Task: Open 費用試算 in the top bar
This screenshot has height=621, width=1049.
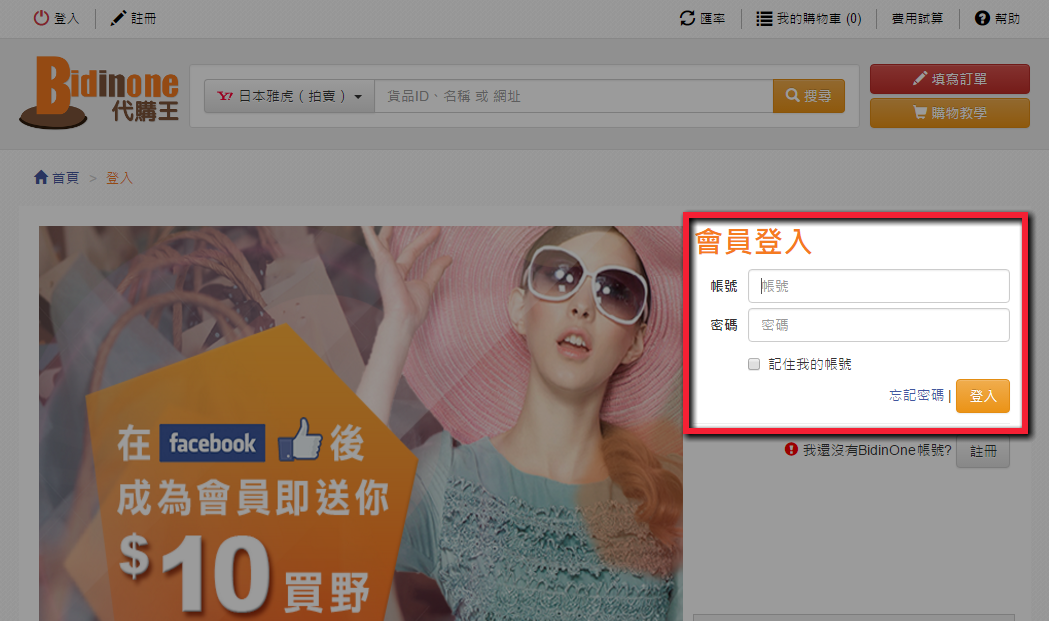Action: pyautogui.click(x=917, y=19)
